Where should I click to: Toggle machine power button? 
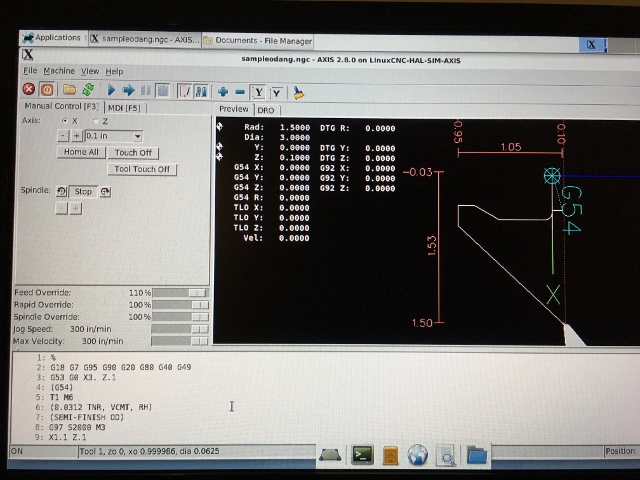tap(47, 89)
